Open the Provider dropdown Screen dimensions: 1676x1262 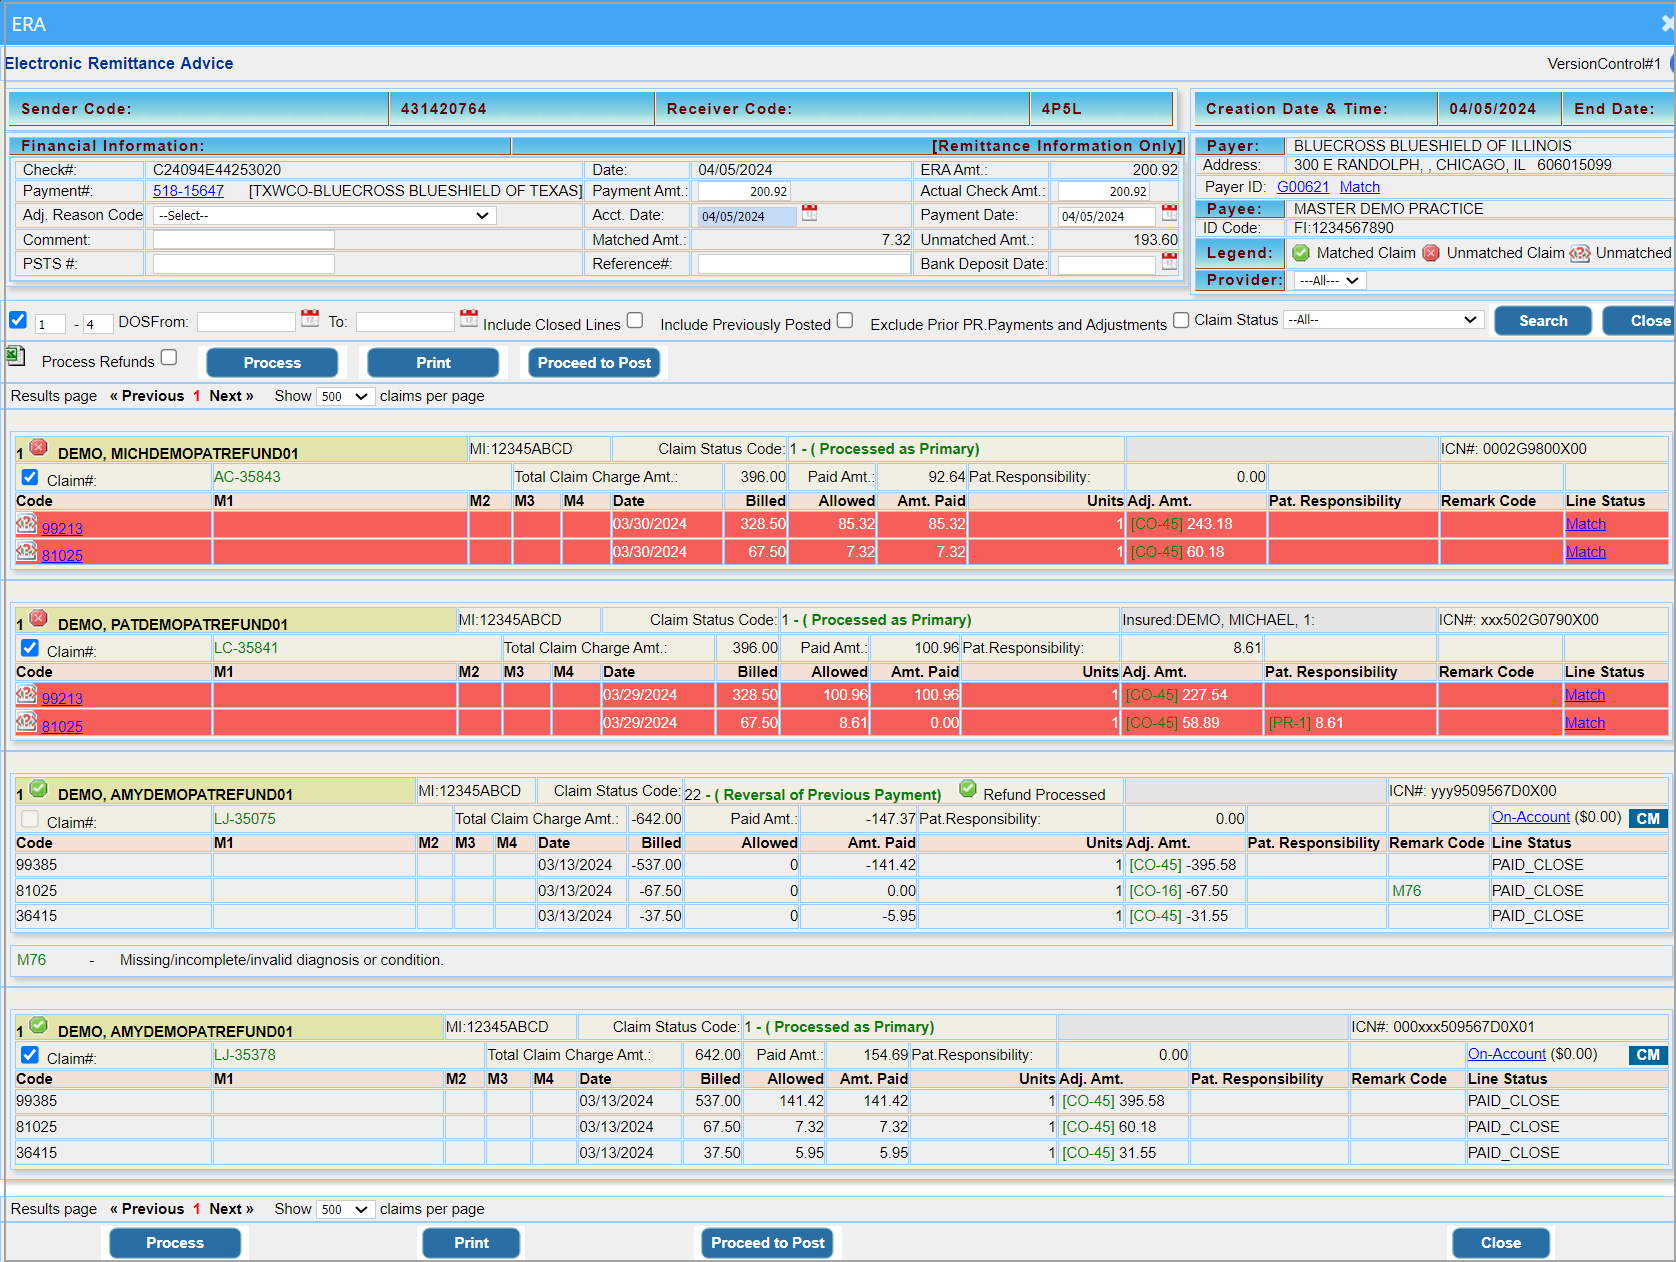[x=1329, y=281]
